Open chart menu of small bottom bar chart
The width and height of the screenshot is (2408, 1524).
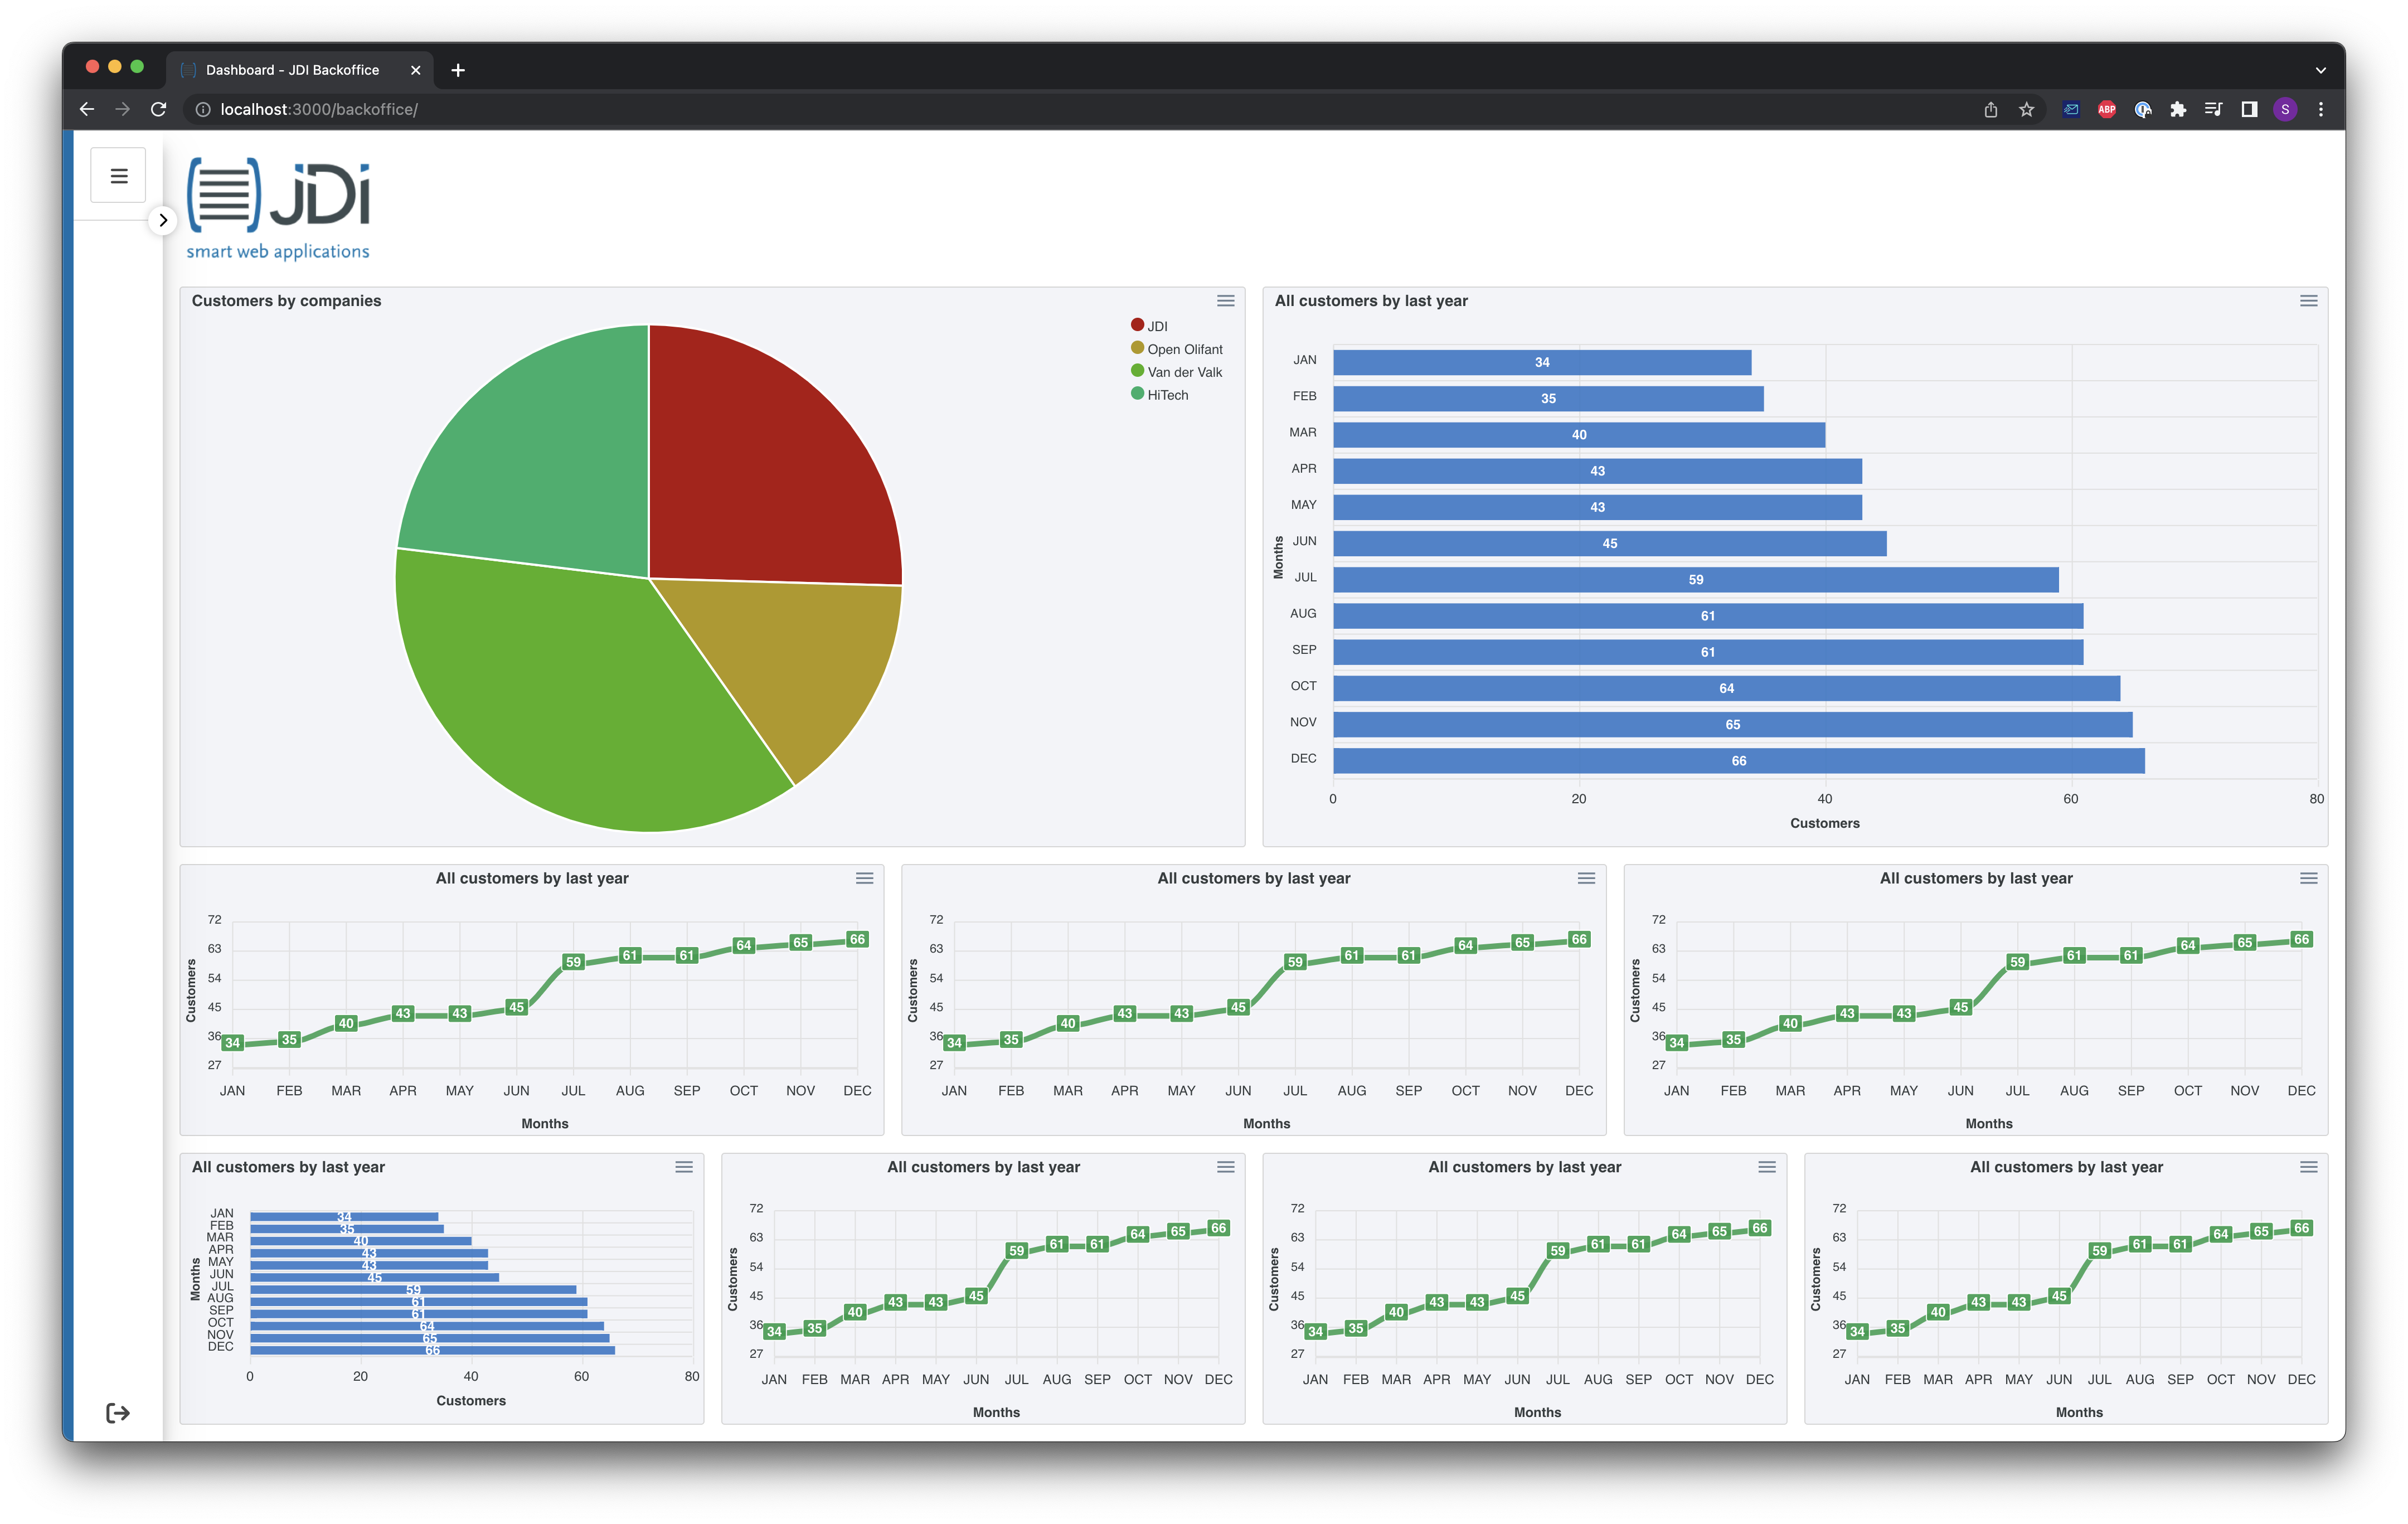(684, 1167)
